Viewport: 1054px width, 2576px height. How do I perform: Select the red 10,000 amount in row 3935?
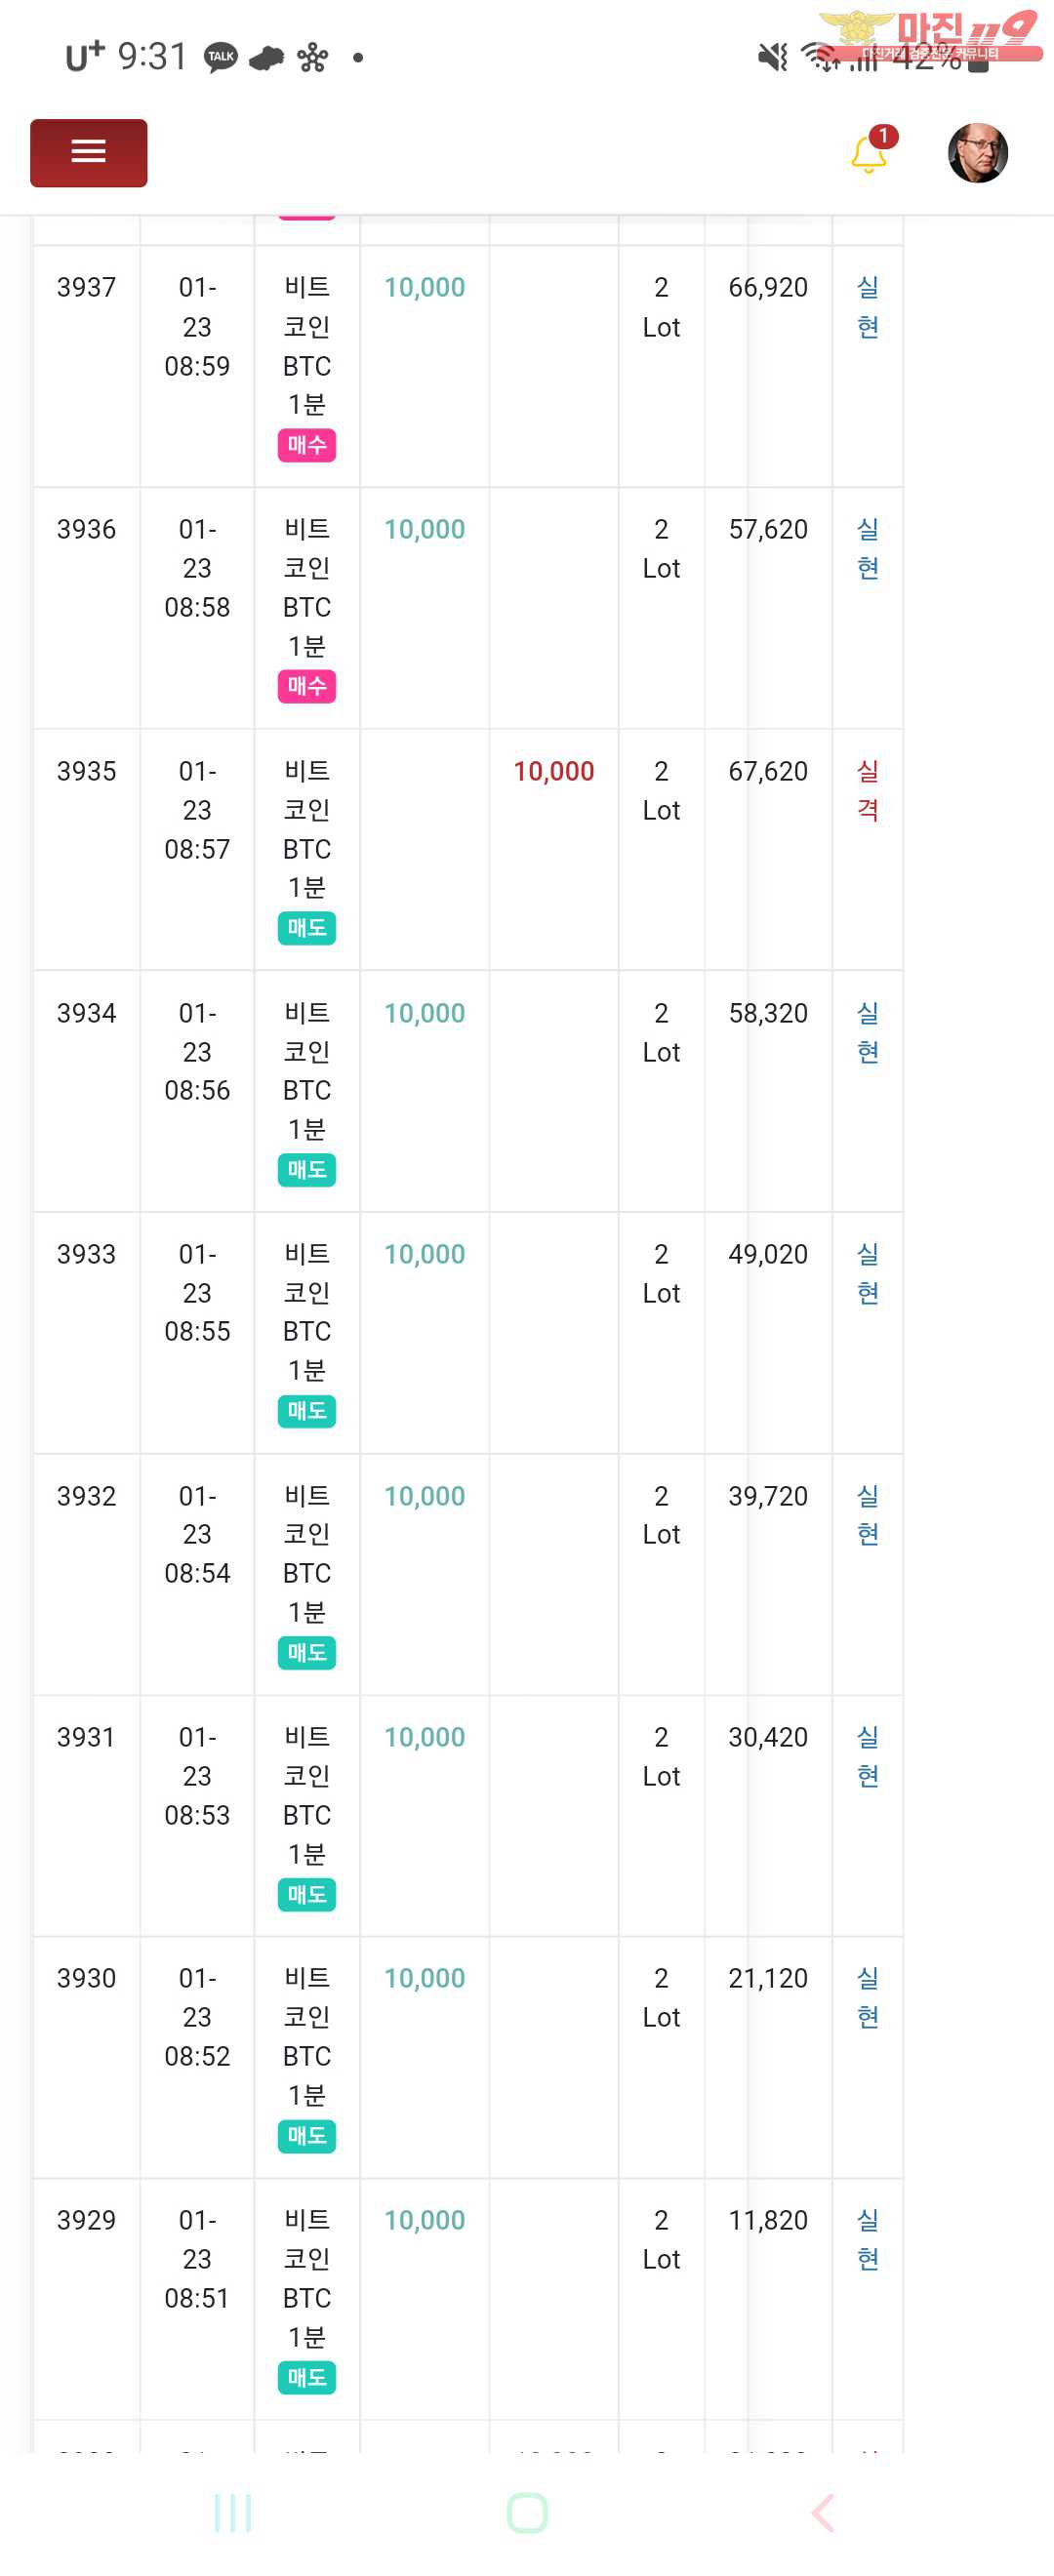553,771
